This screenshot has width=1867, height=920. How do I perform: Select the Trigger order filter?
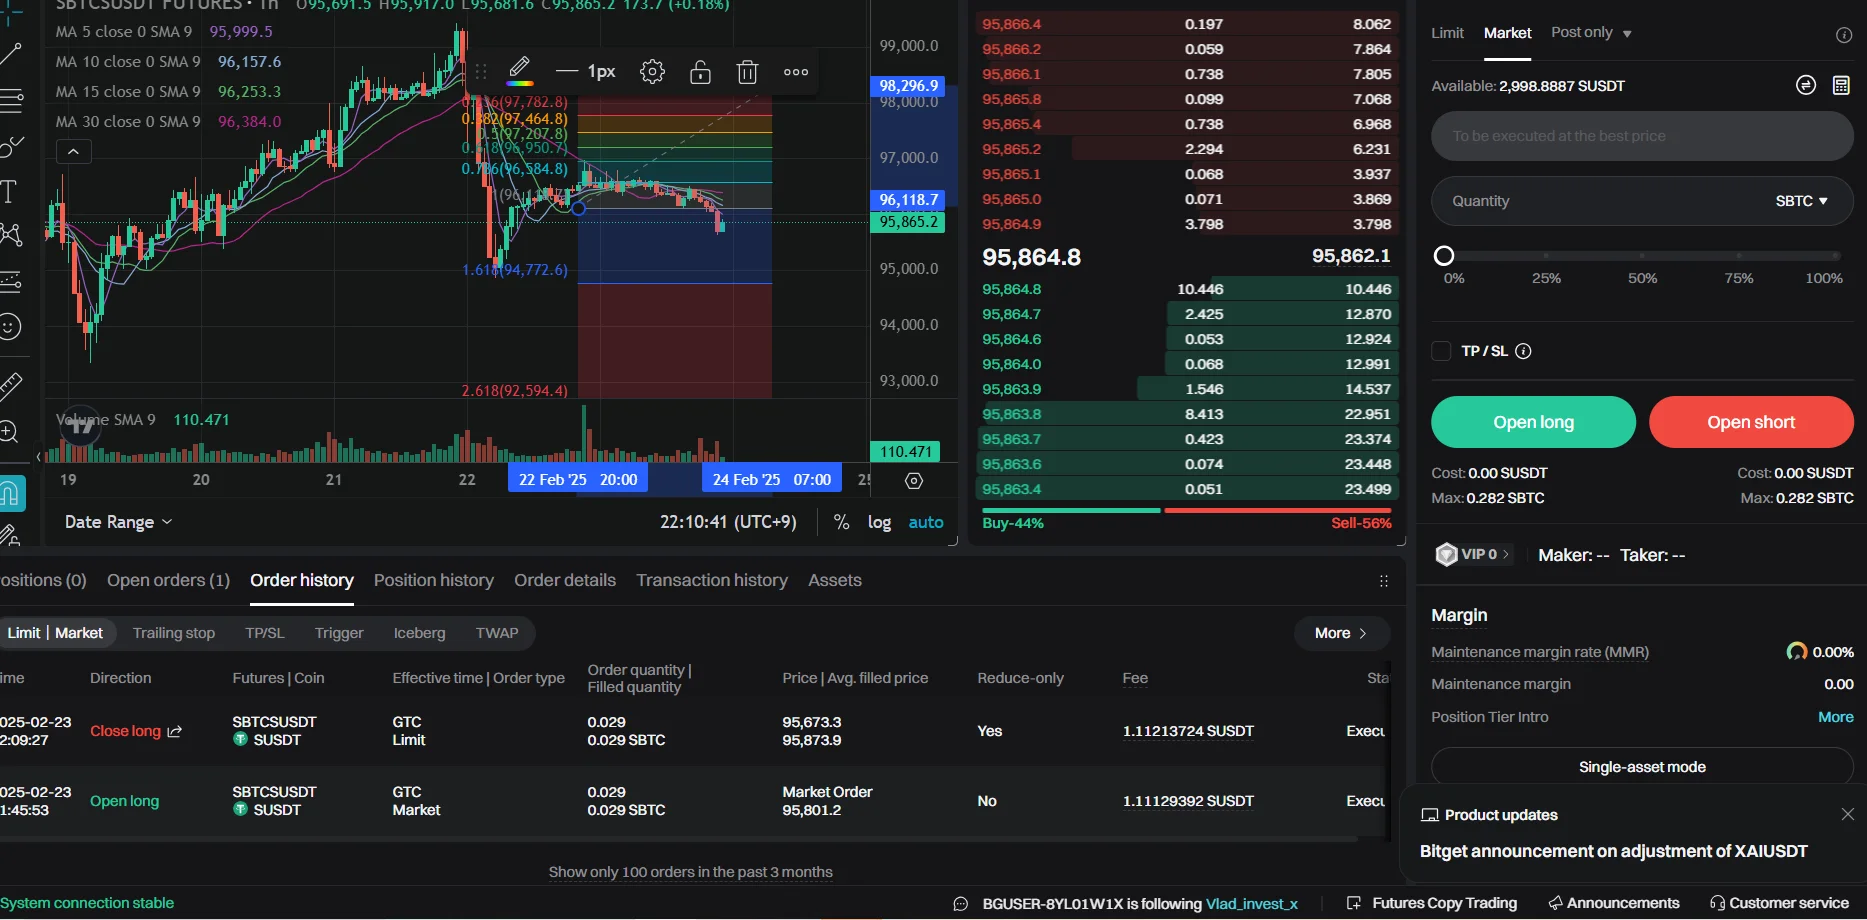(x=339, y=633)
